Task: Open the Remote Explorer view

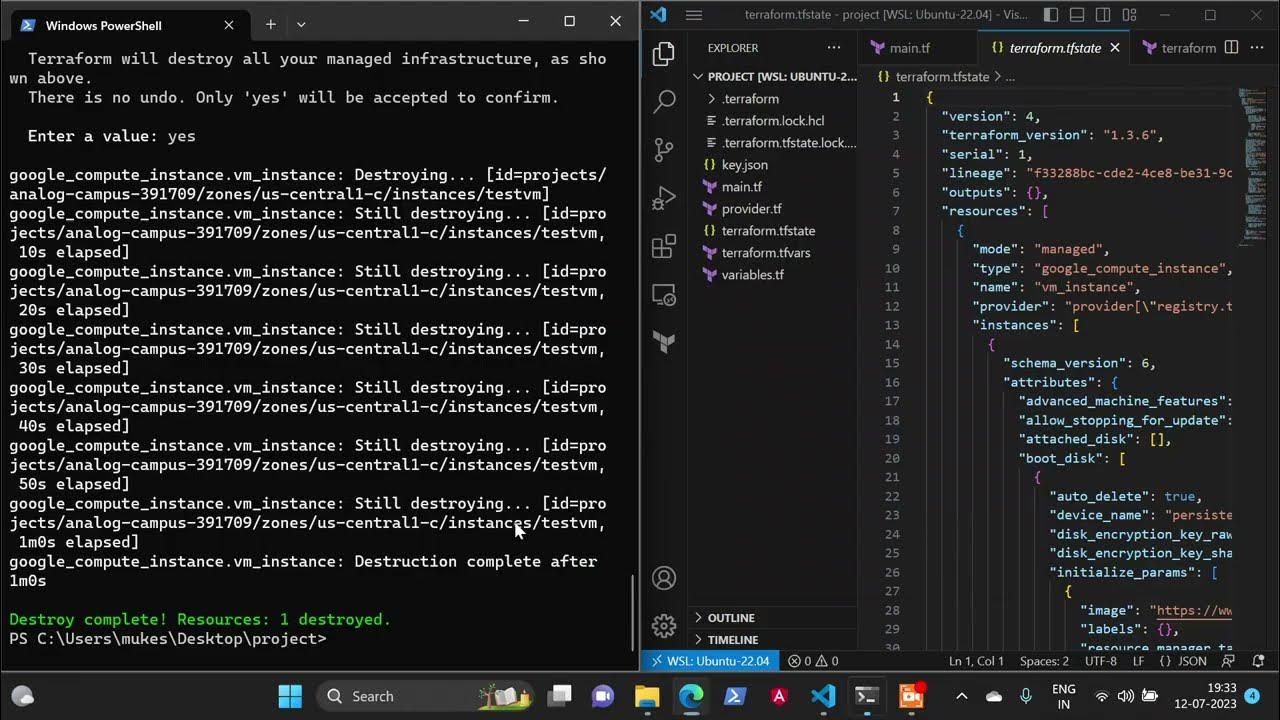Action: (x=664, y=294)
